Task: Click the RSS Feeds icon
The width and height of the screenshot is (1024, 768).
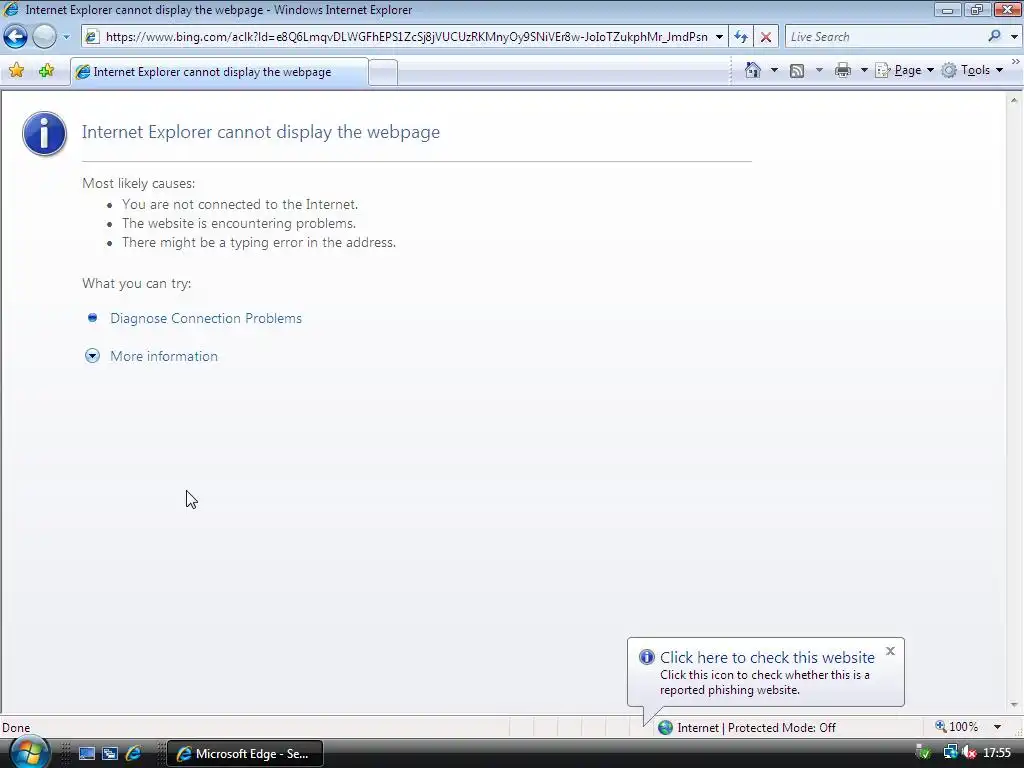Action: click(797, 70)
